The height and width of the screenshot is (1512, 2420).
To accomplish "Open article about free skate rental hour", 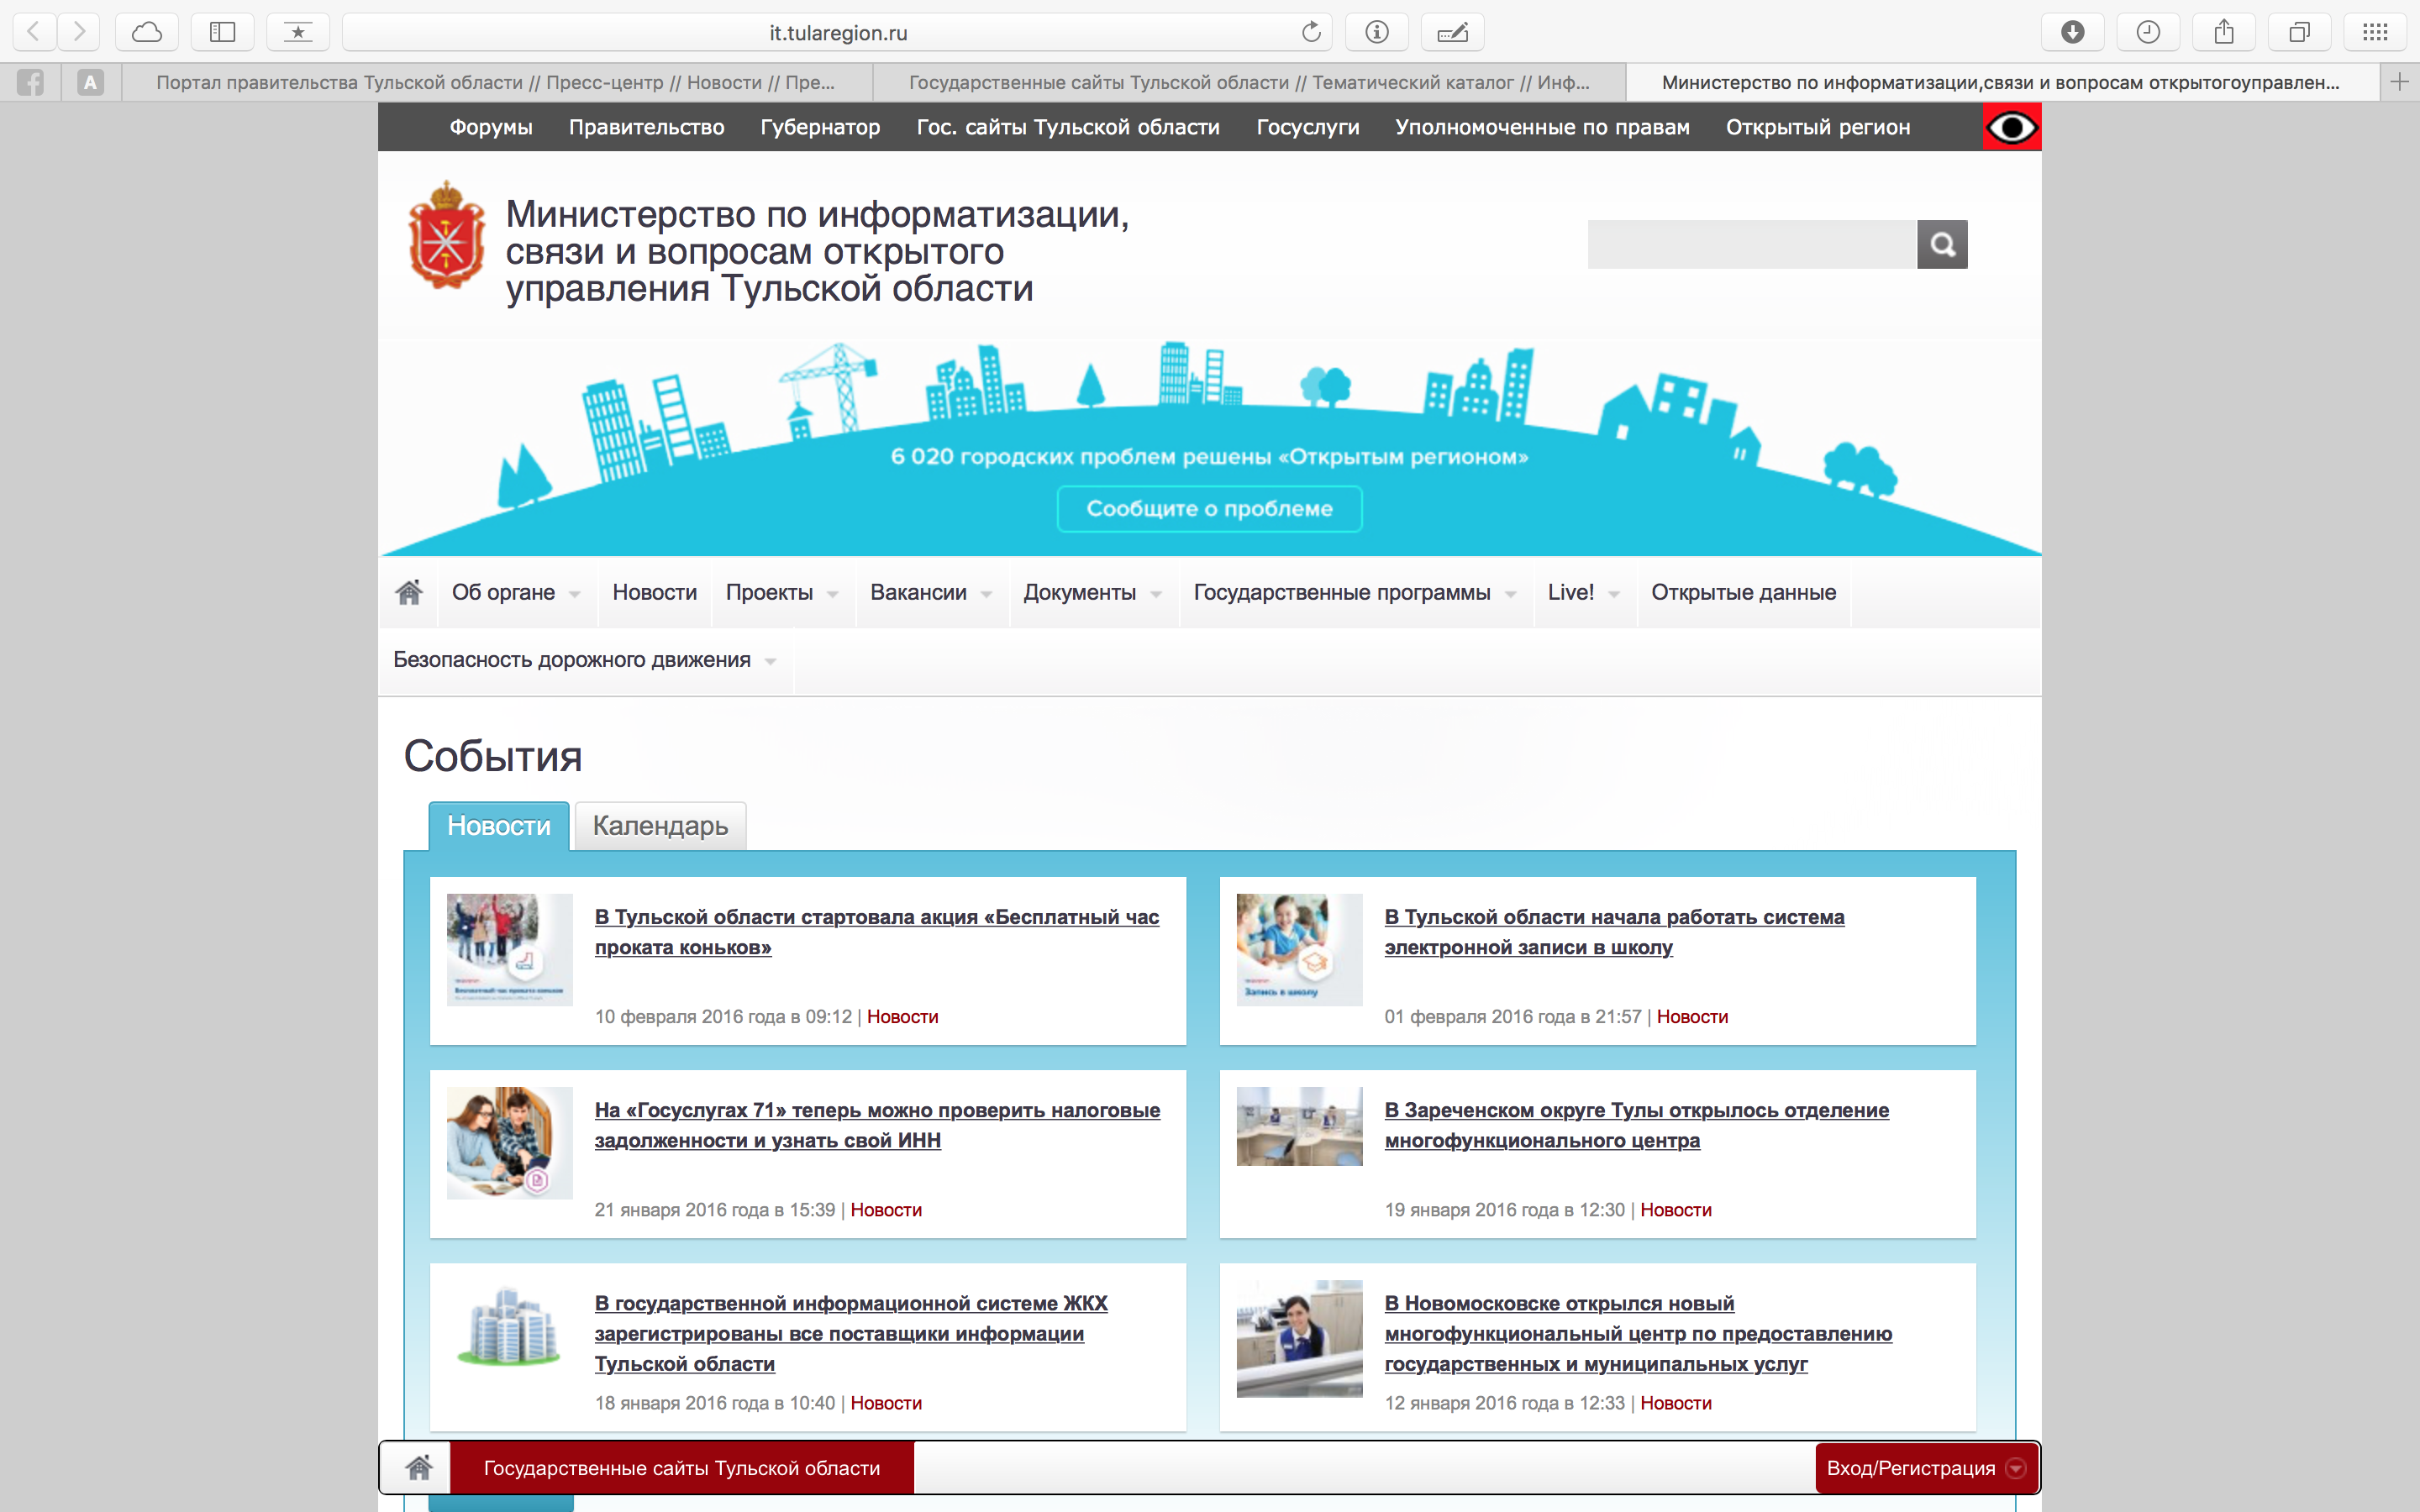I will tap(877, 932).
